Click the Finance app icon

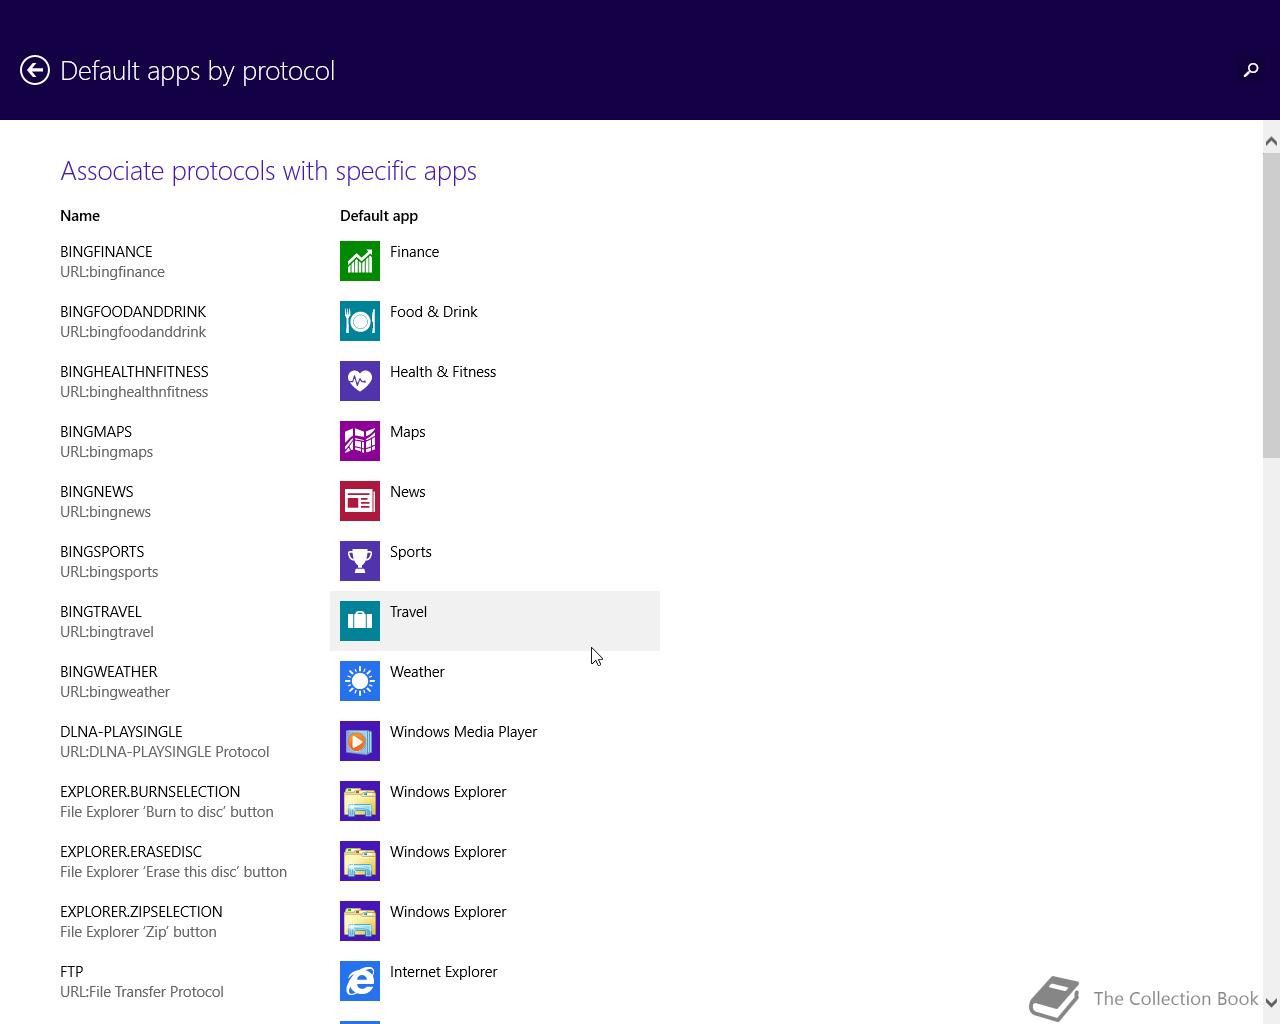(x=360, y=261)
